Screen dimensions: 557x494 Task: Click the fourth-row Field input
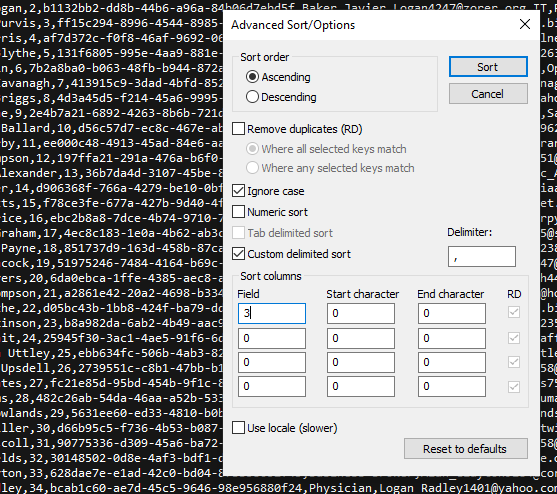pyautogui.click(x=272, y=386)
